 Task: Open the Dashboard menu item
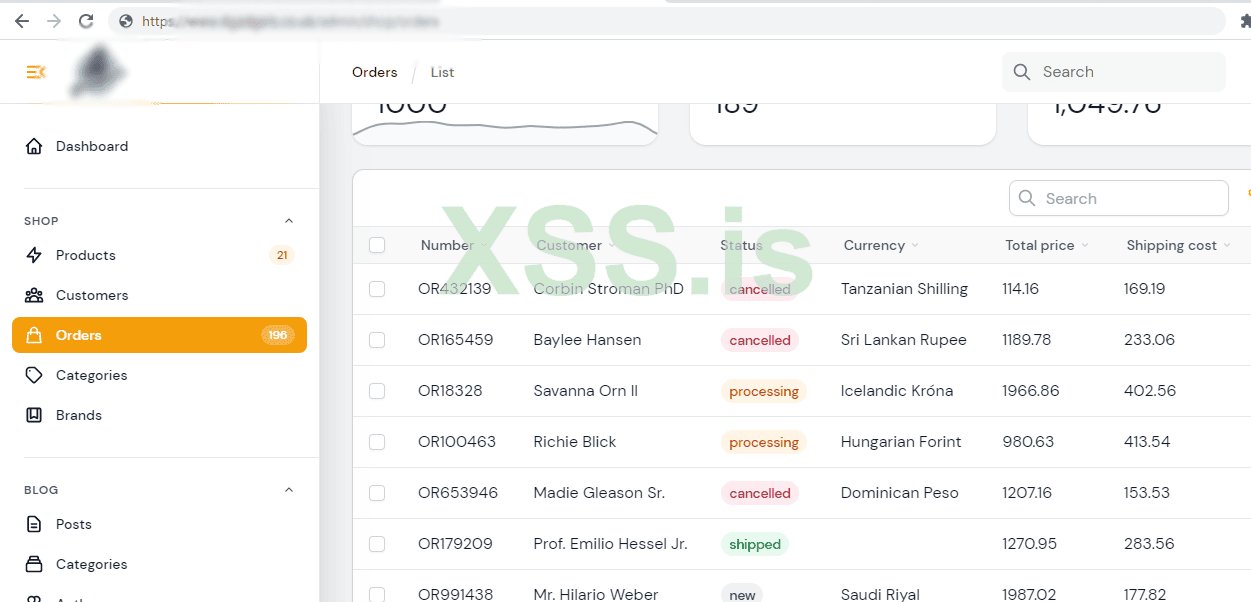(x=159, y=146)
